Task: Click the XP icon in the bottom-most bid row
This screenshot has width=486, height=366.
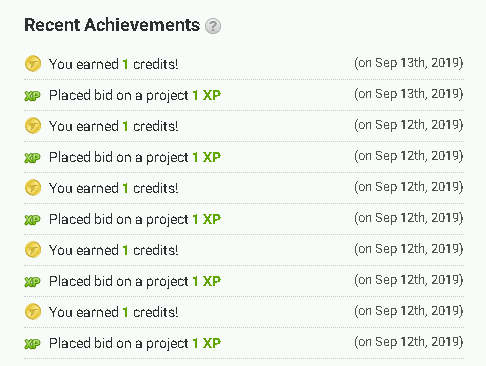Action: (x=32, y=344)
